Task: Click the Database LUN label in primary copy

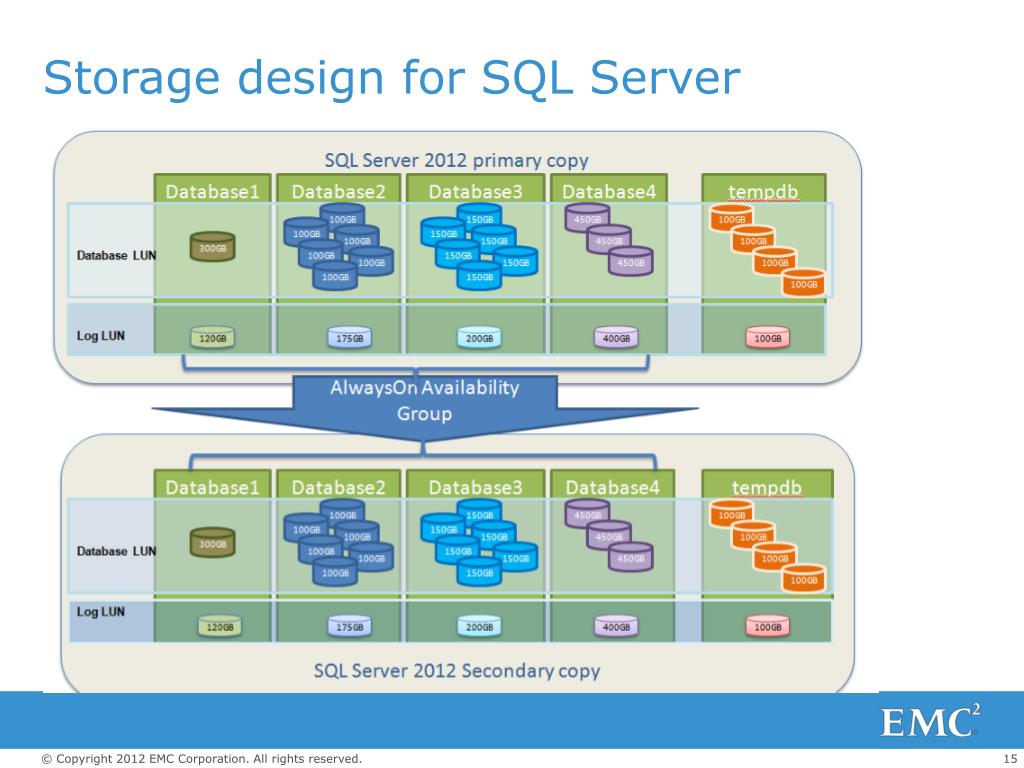Action: pos(116,255)
